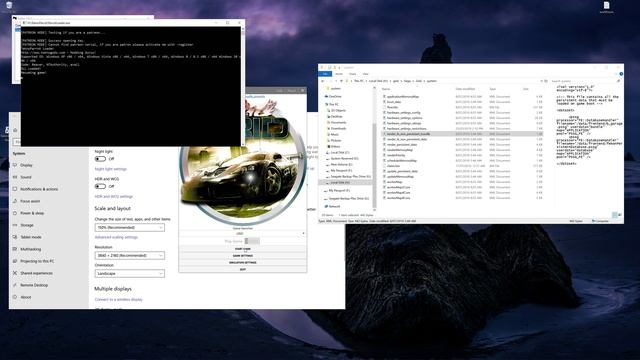Toggle the Night light switch

(100, 159)
